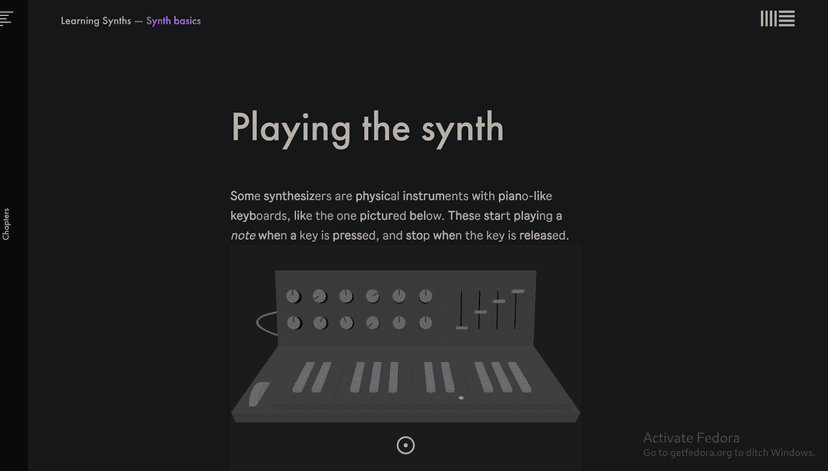Click the 'Playing the synth' heading
The height and width of the screenshot is (471, 828).
click(x=367, y=128)
